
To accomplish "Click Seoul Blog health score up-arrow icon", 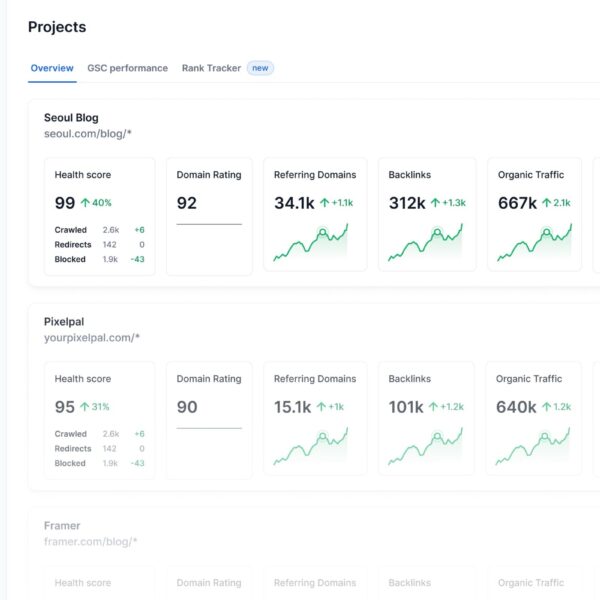I will pos(85,203).
